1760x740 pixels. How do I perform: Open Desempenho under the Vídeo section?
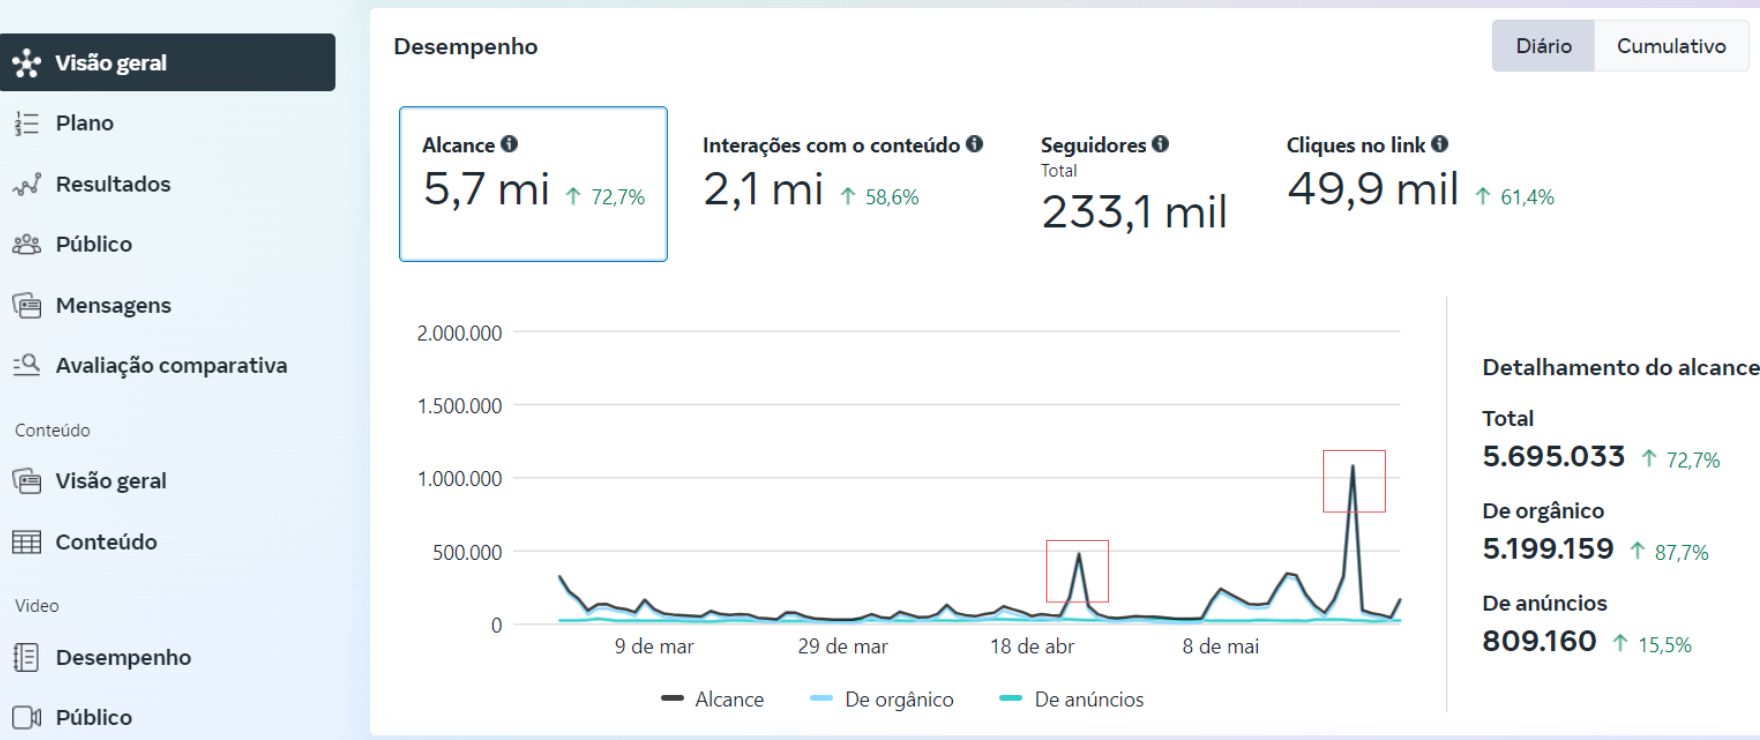tap(123, 657)
